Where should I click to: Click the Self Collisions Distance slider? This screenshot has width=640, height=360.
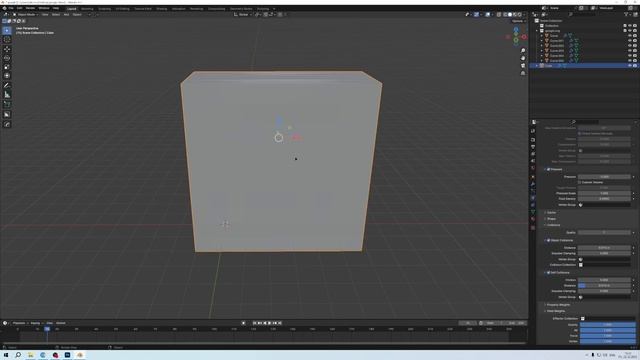(x=604, y=286)
